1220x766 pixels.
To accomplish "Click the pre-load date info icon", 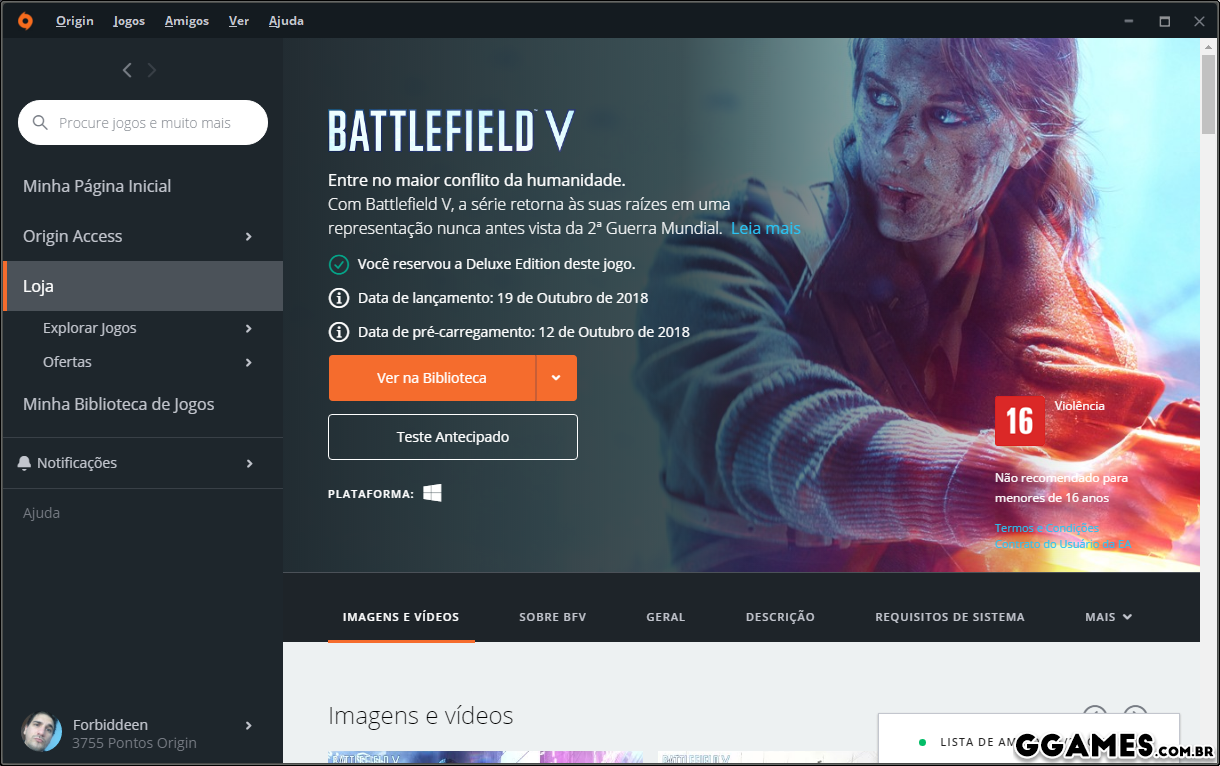I will coord(339,332).
